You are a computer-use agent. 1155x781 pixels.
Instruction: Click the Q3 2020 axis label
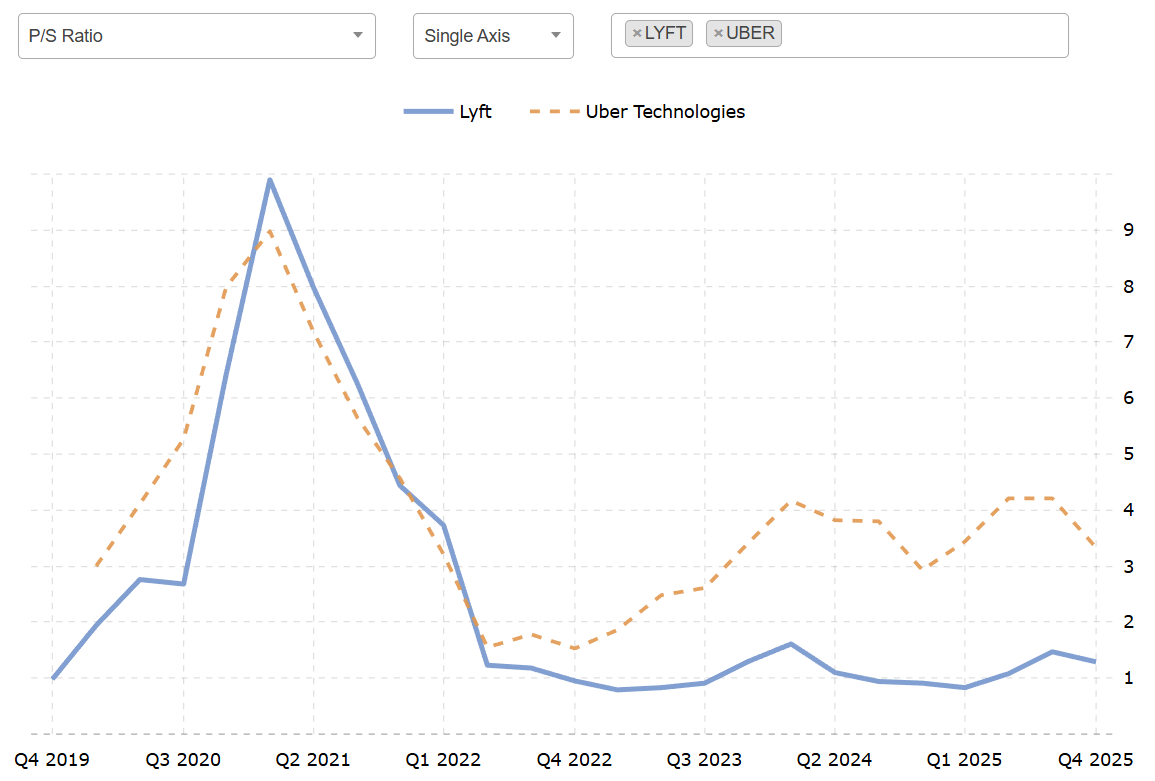point(183,760)
